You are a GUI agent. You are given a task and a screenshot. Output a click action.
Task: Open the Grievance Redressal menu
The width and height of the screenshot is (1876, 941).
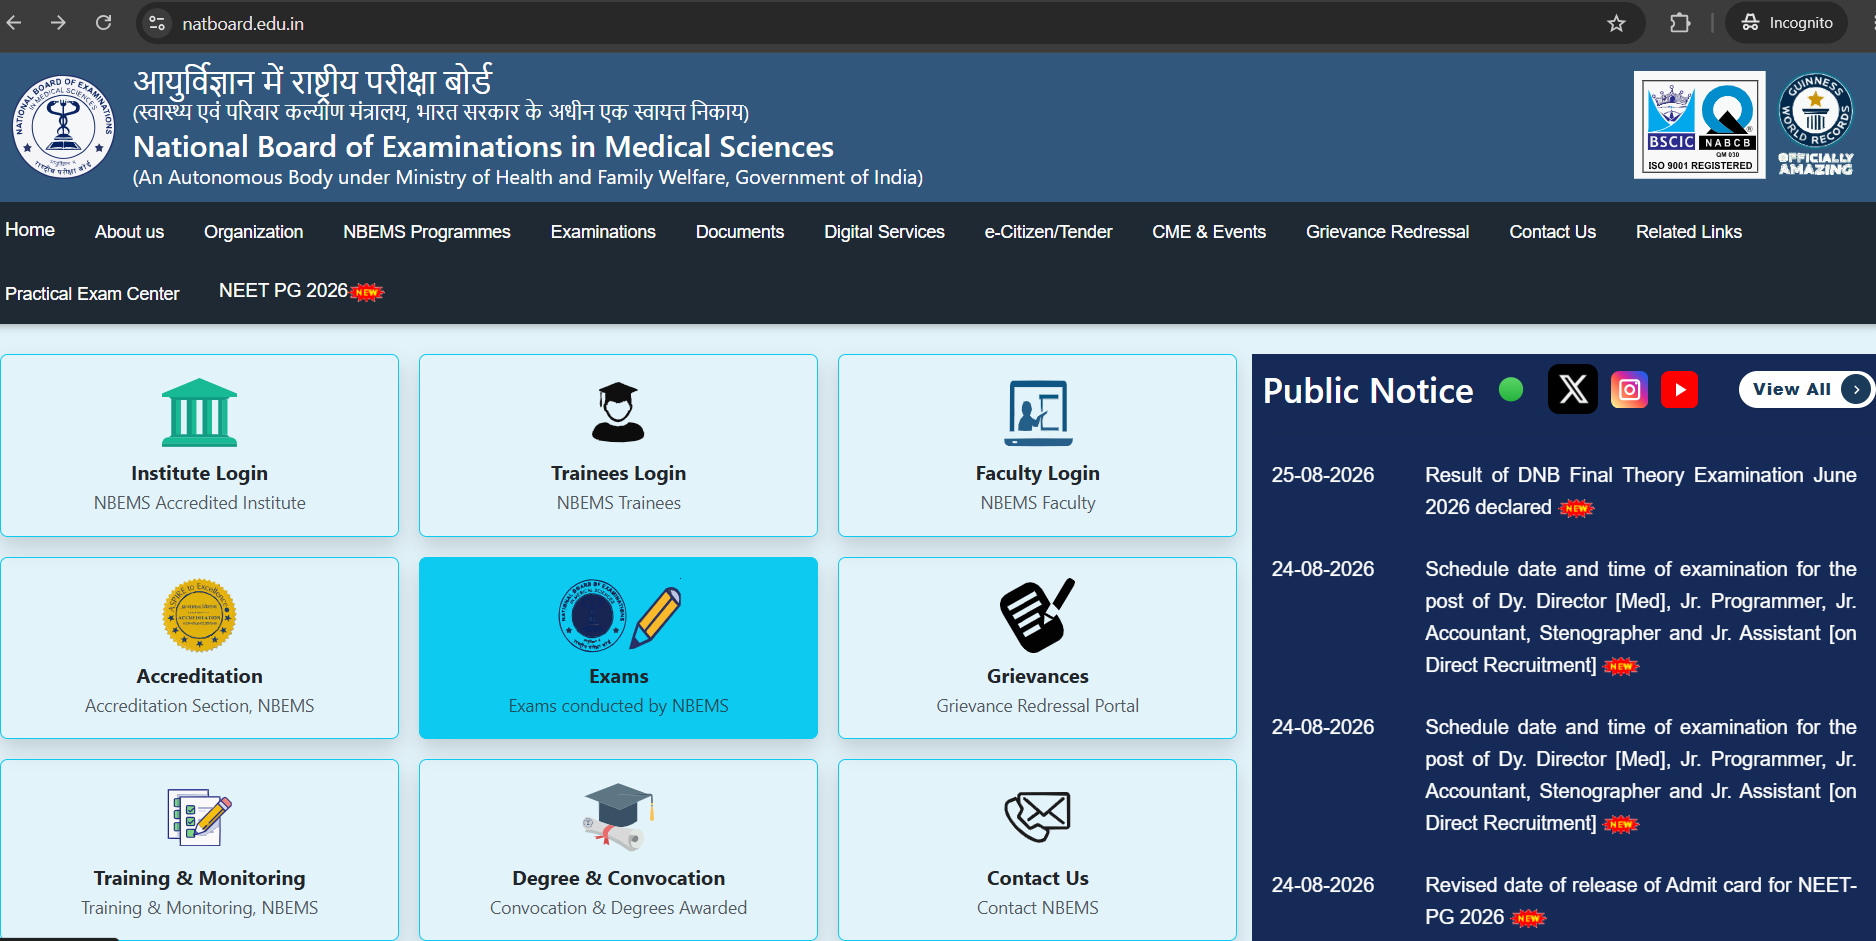[1387, 232]
